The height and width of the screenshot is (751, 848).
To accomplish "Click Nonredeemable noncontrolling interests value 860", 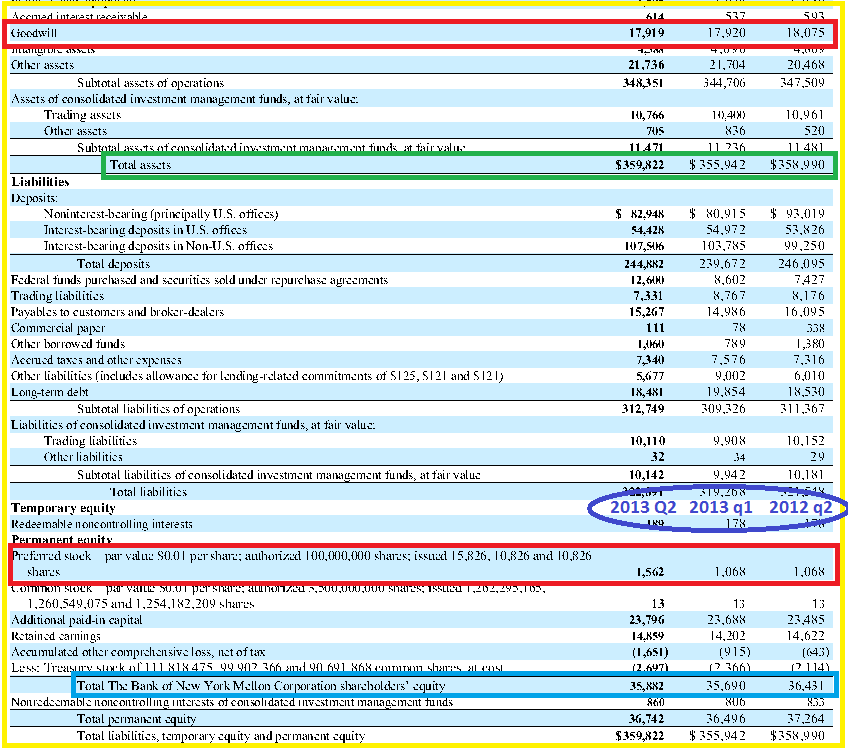I will pos(655,702).
